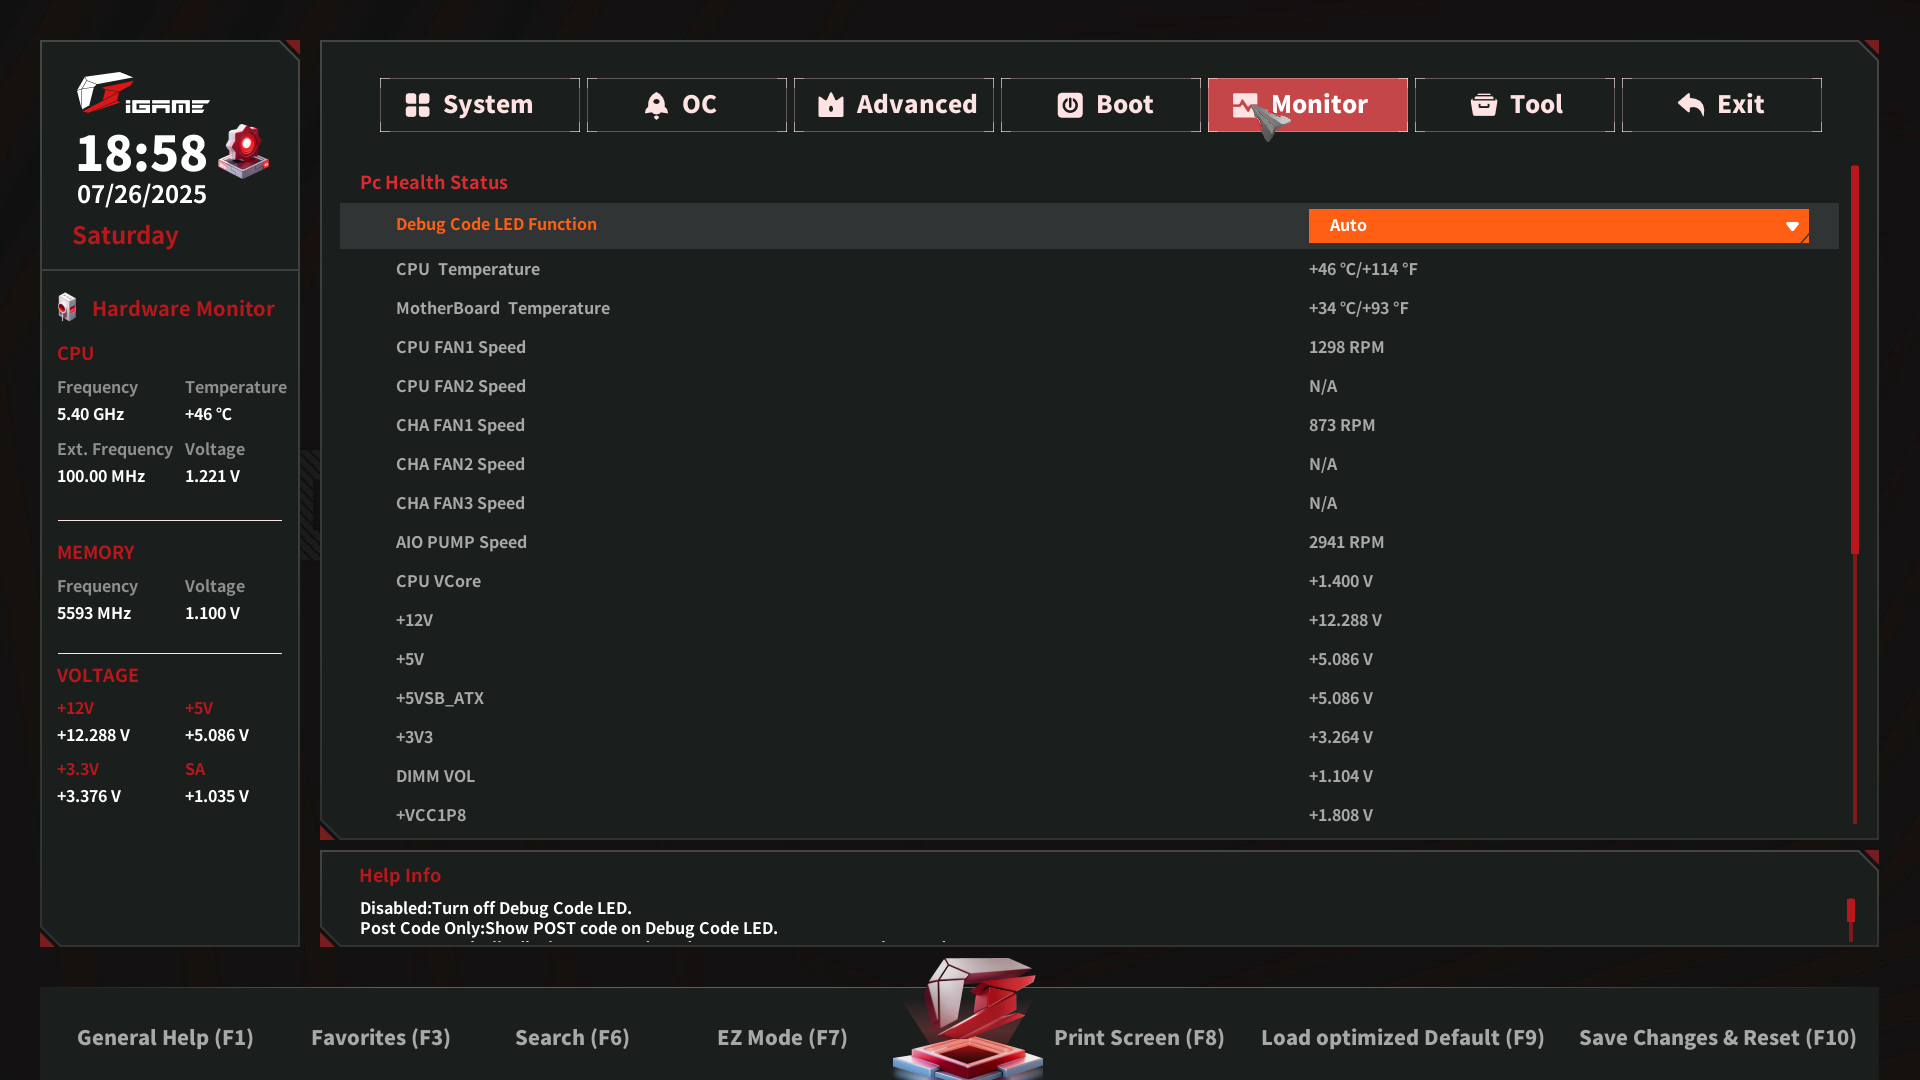
Task: Switch to EZ Mode (F7)
Action: (x=782, y=1038)
